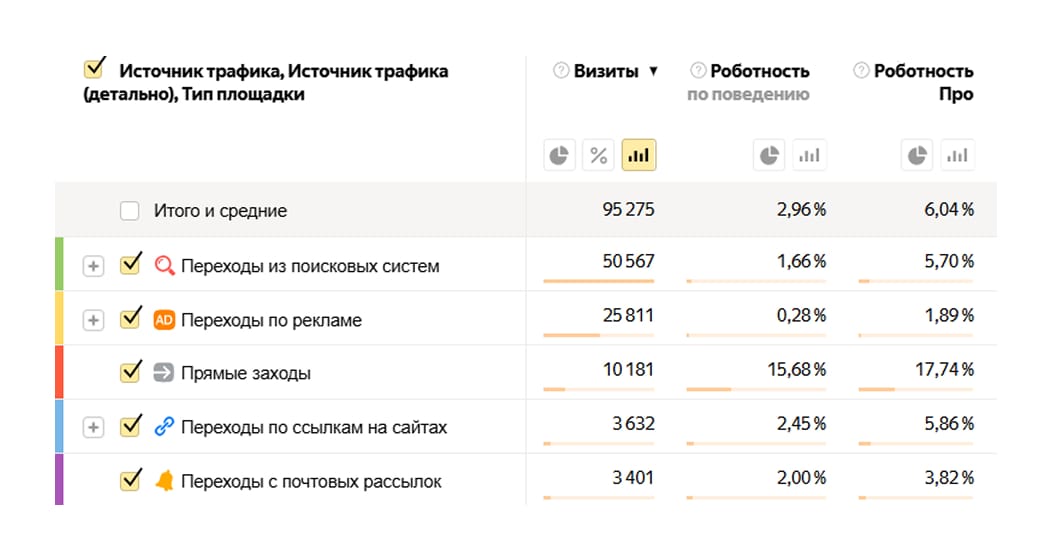Select bar chart view under Визиты
This screenshot has width=1052, height=560.
pyautogui.click(x=639, y=156)
